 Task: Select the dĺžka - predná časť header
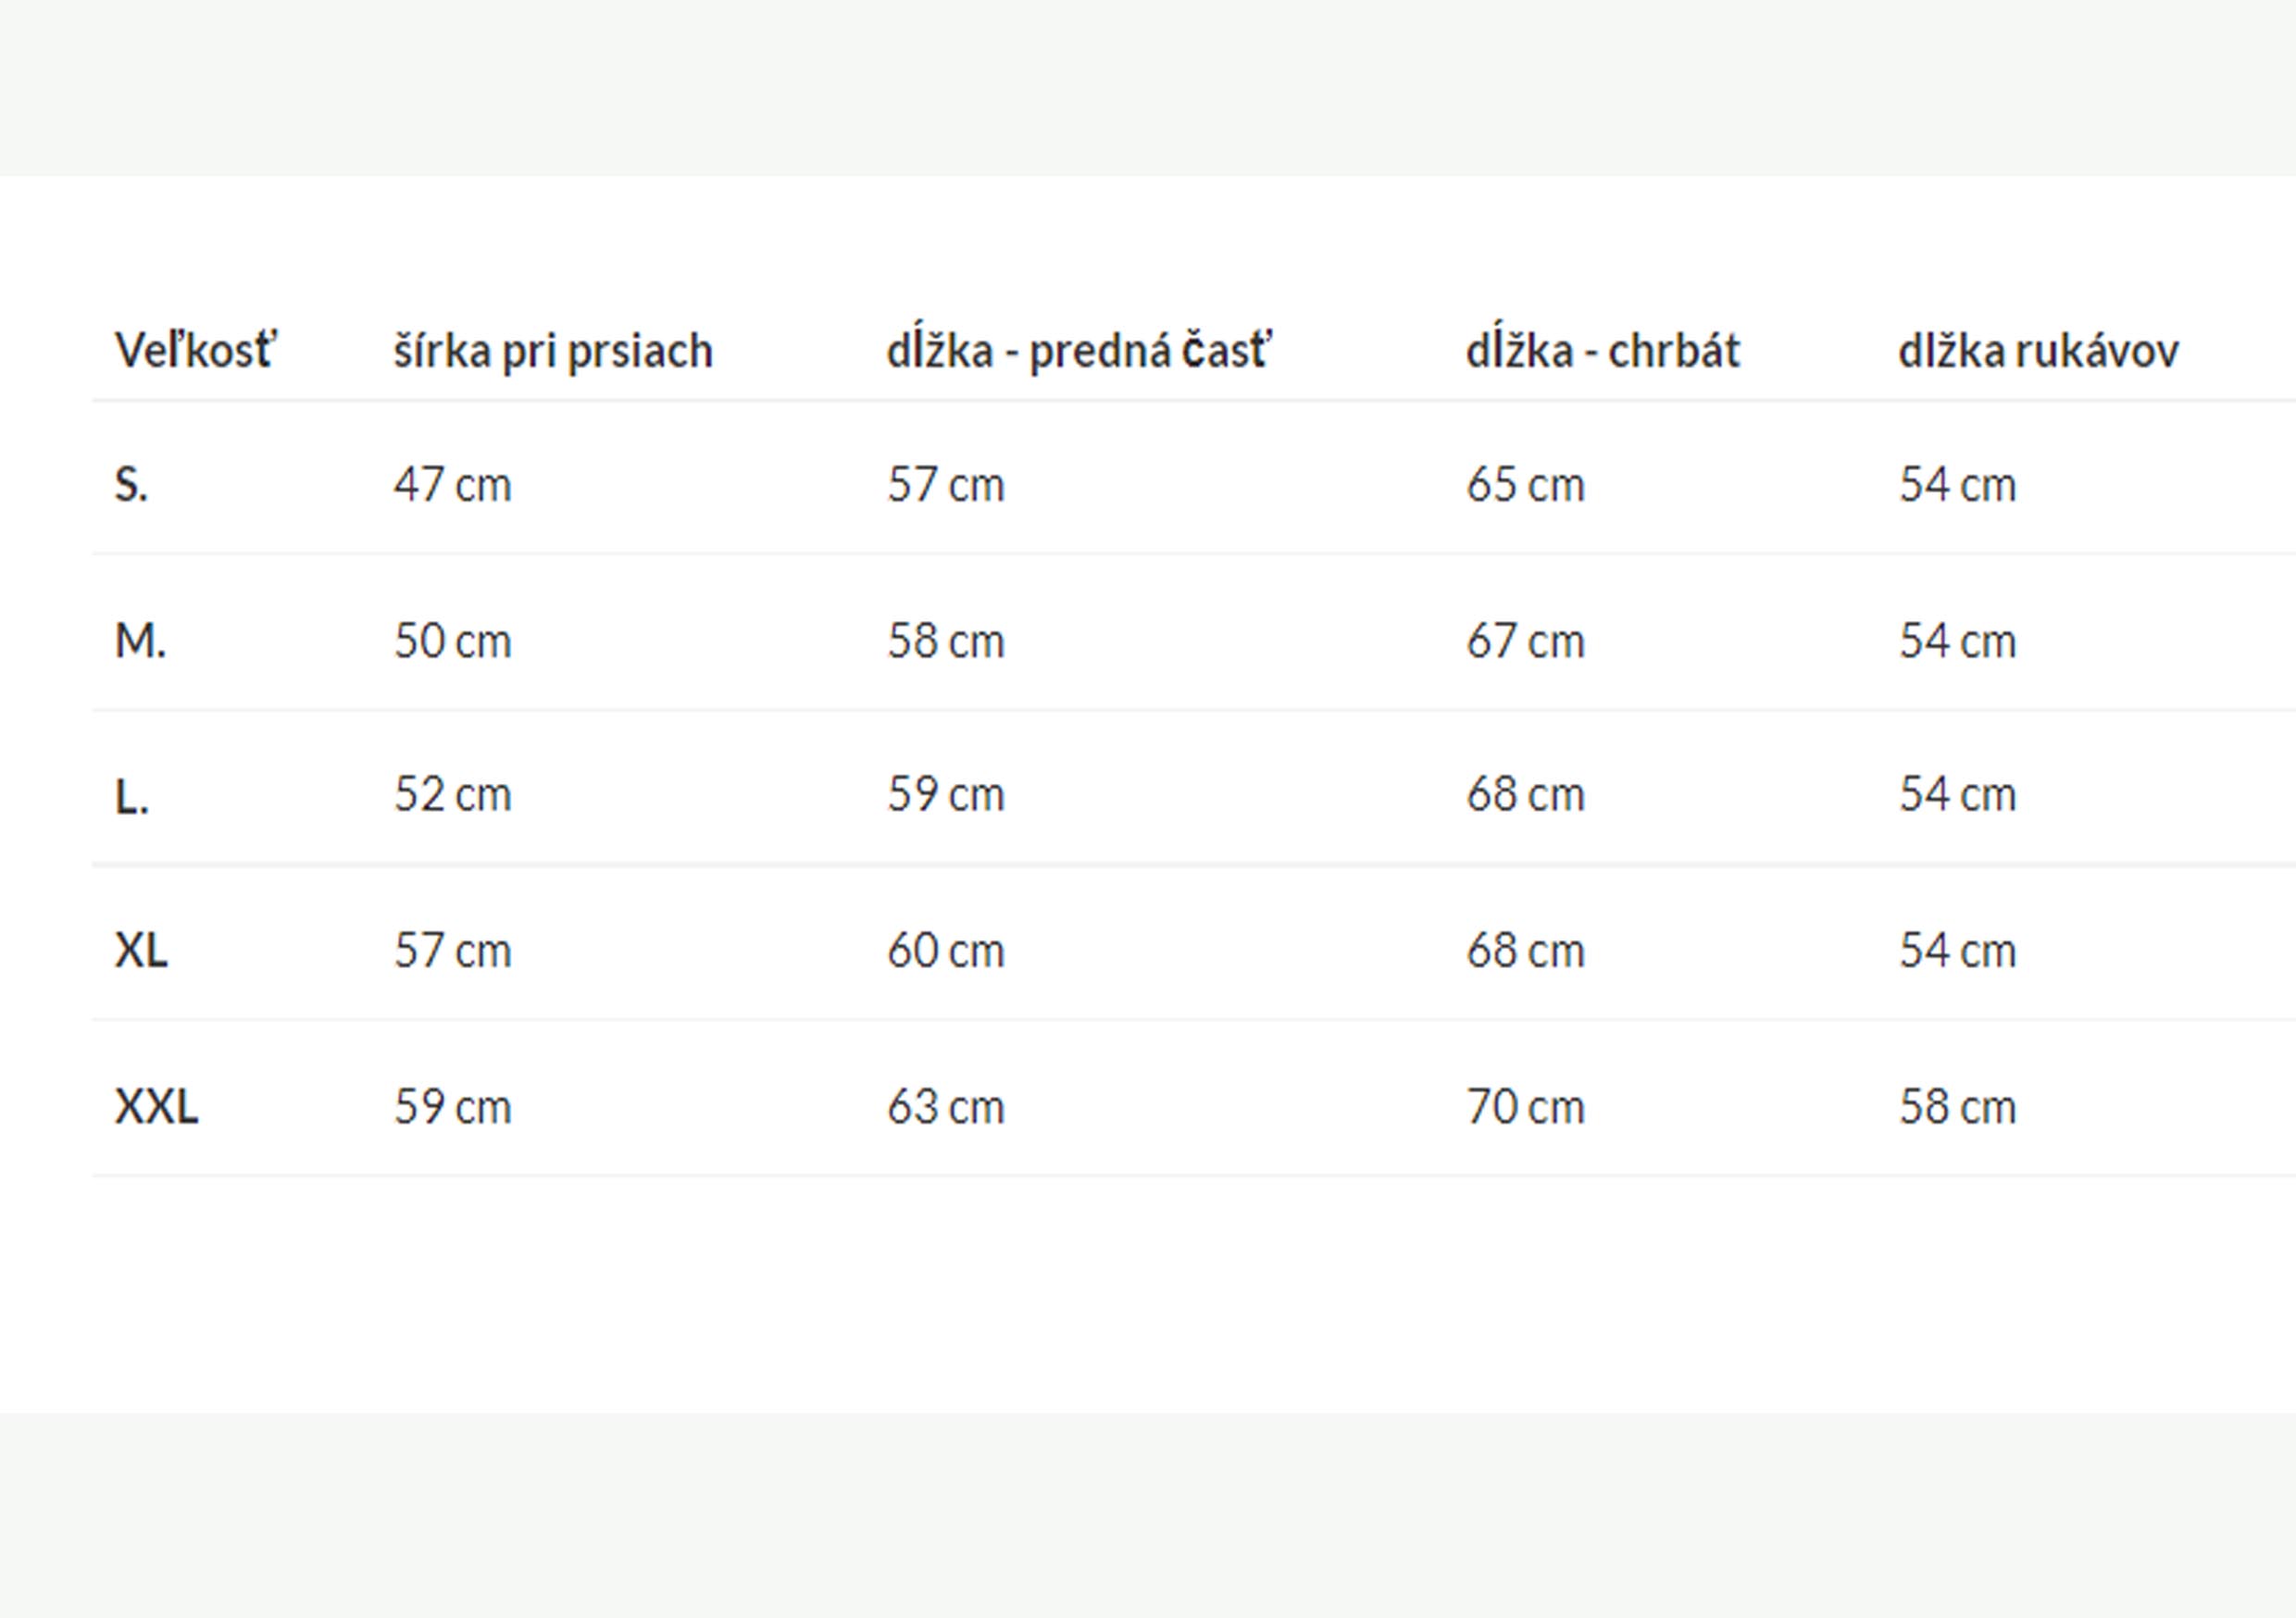coord(1078,351)
